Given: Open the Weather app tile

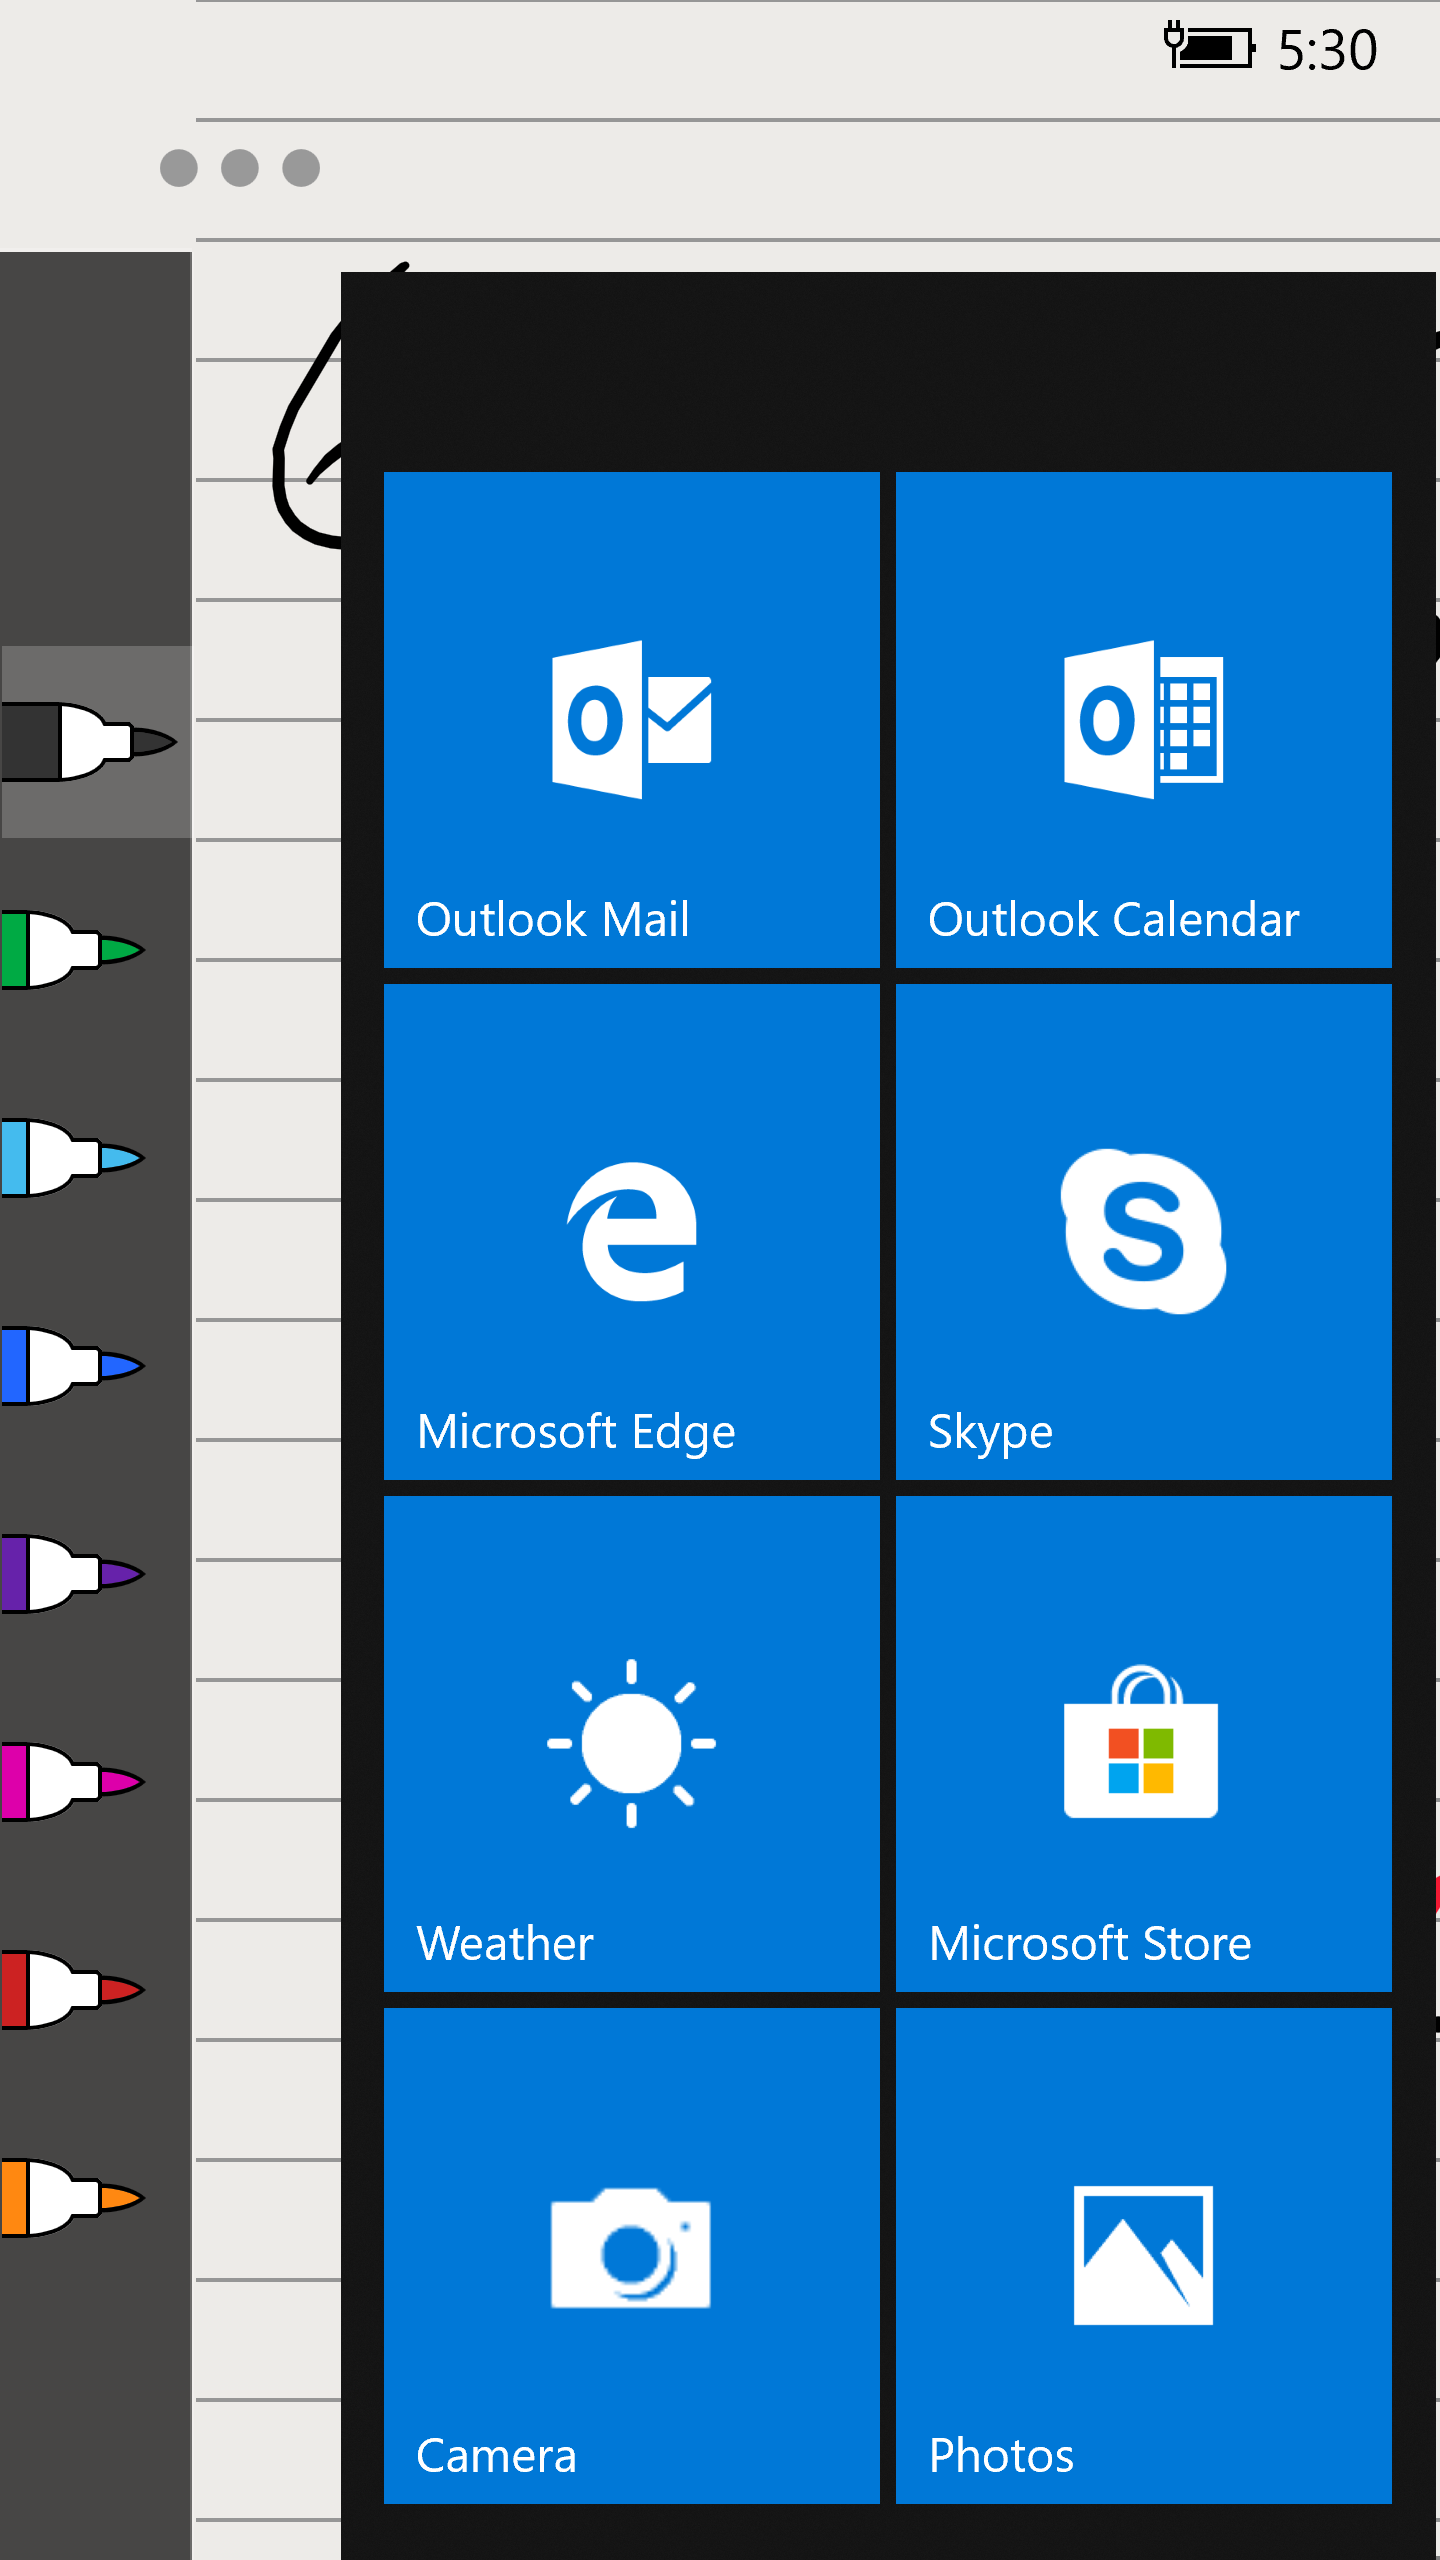Looking at the screenshot, I should point(631,1743).
